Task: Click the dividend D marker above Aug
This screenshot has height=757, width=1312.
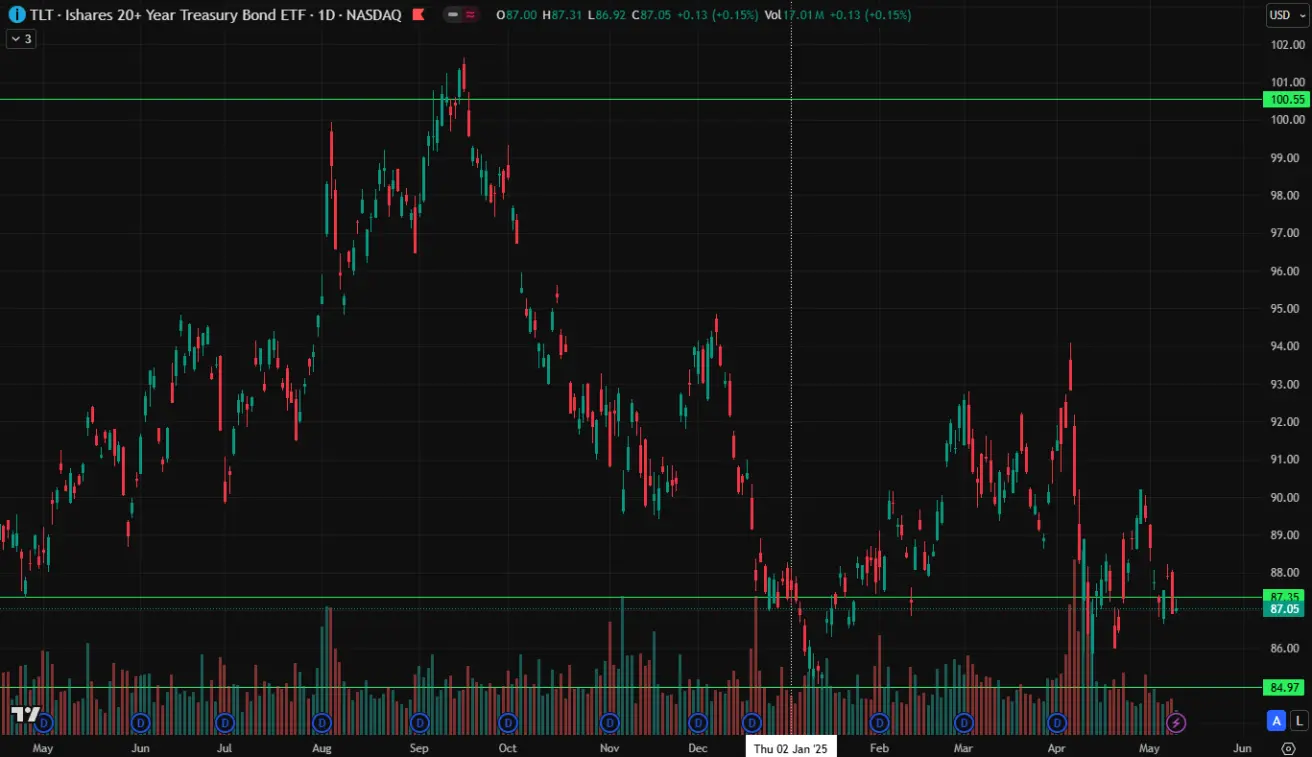Action: [322, 722]
